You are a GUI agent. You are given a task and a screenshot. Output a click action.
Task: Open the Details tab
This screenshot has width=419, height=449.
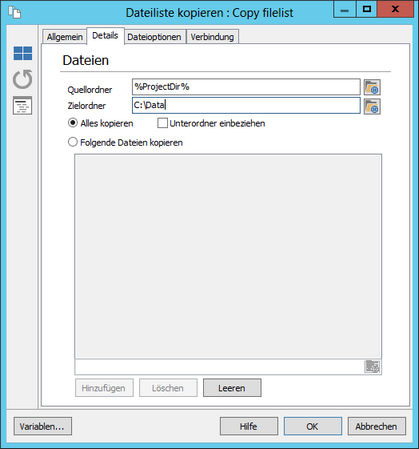click(x=105, y=36)
